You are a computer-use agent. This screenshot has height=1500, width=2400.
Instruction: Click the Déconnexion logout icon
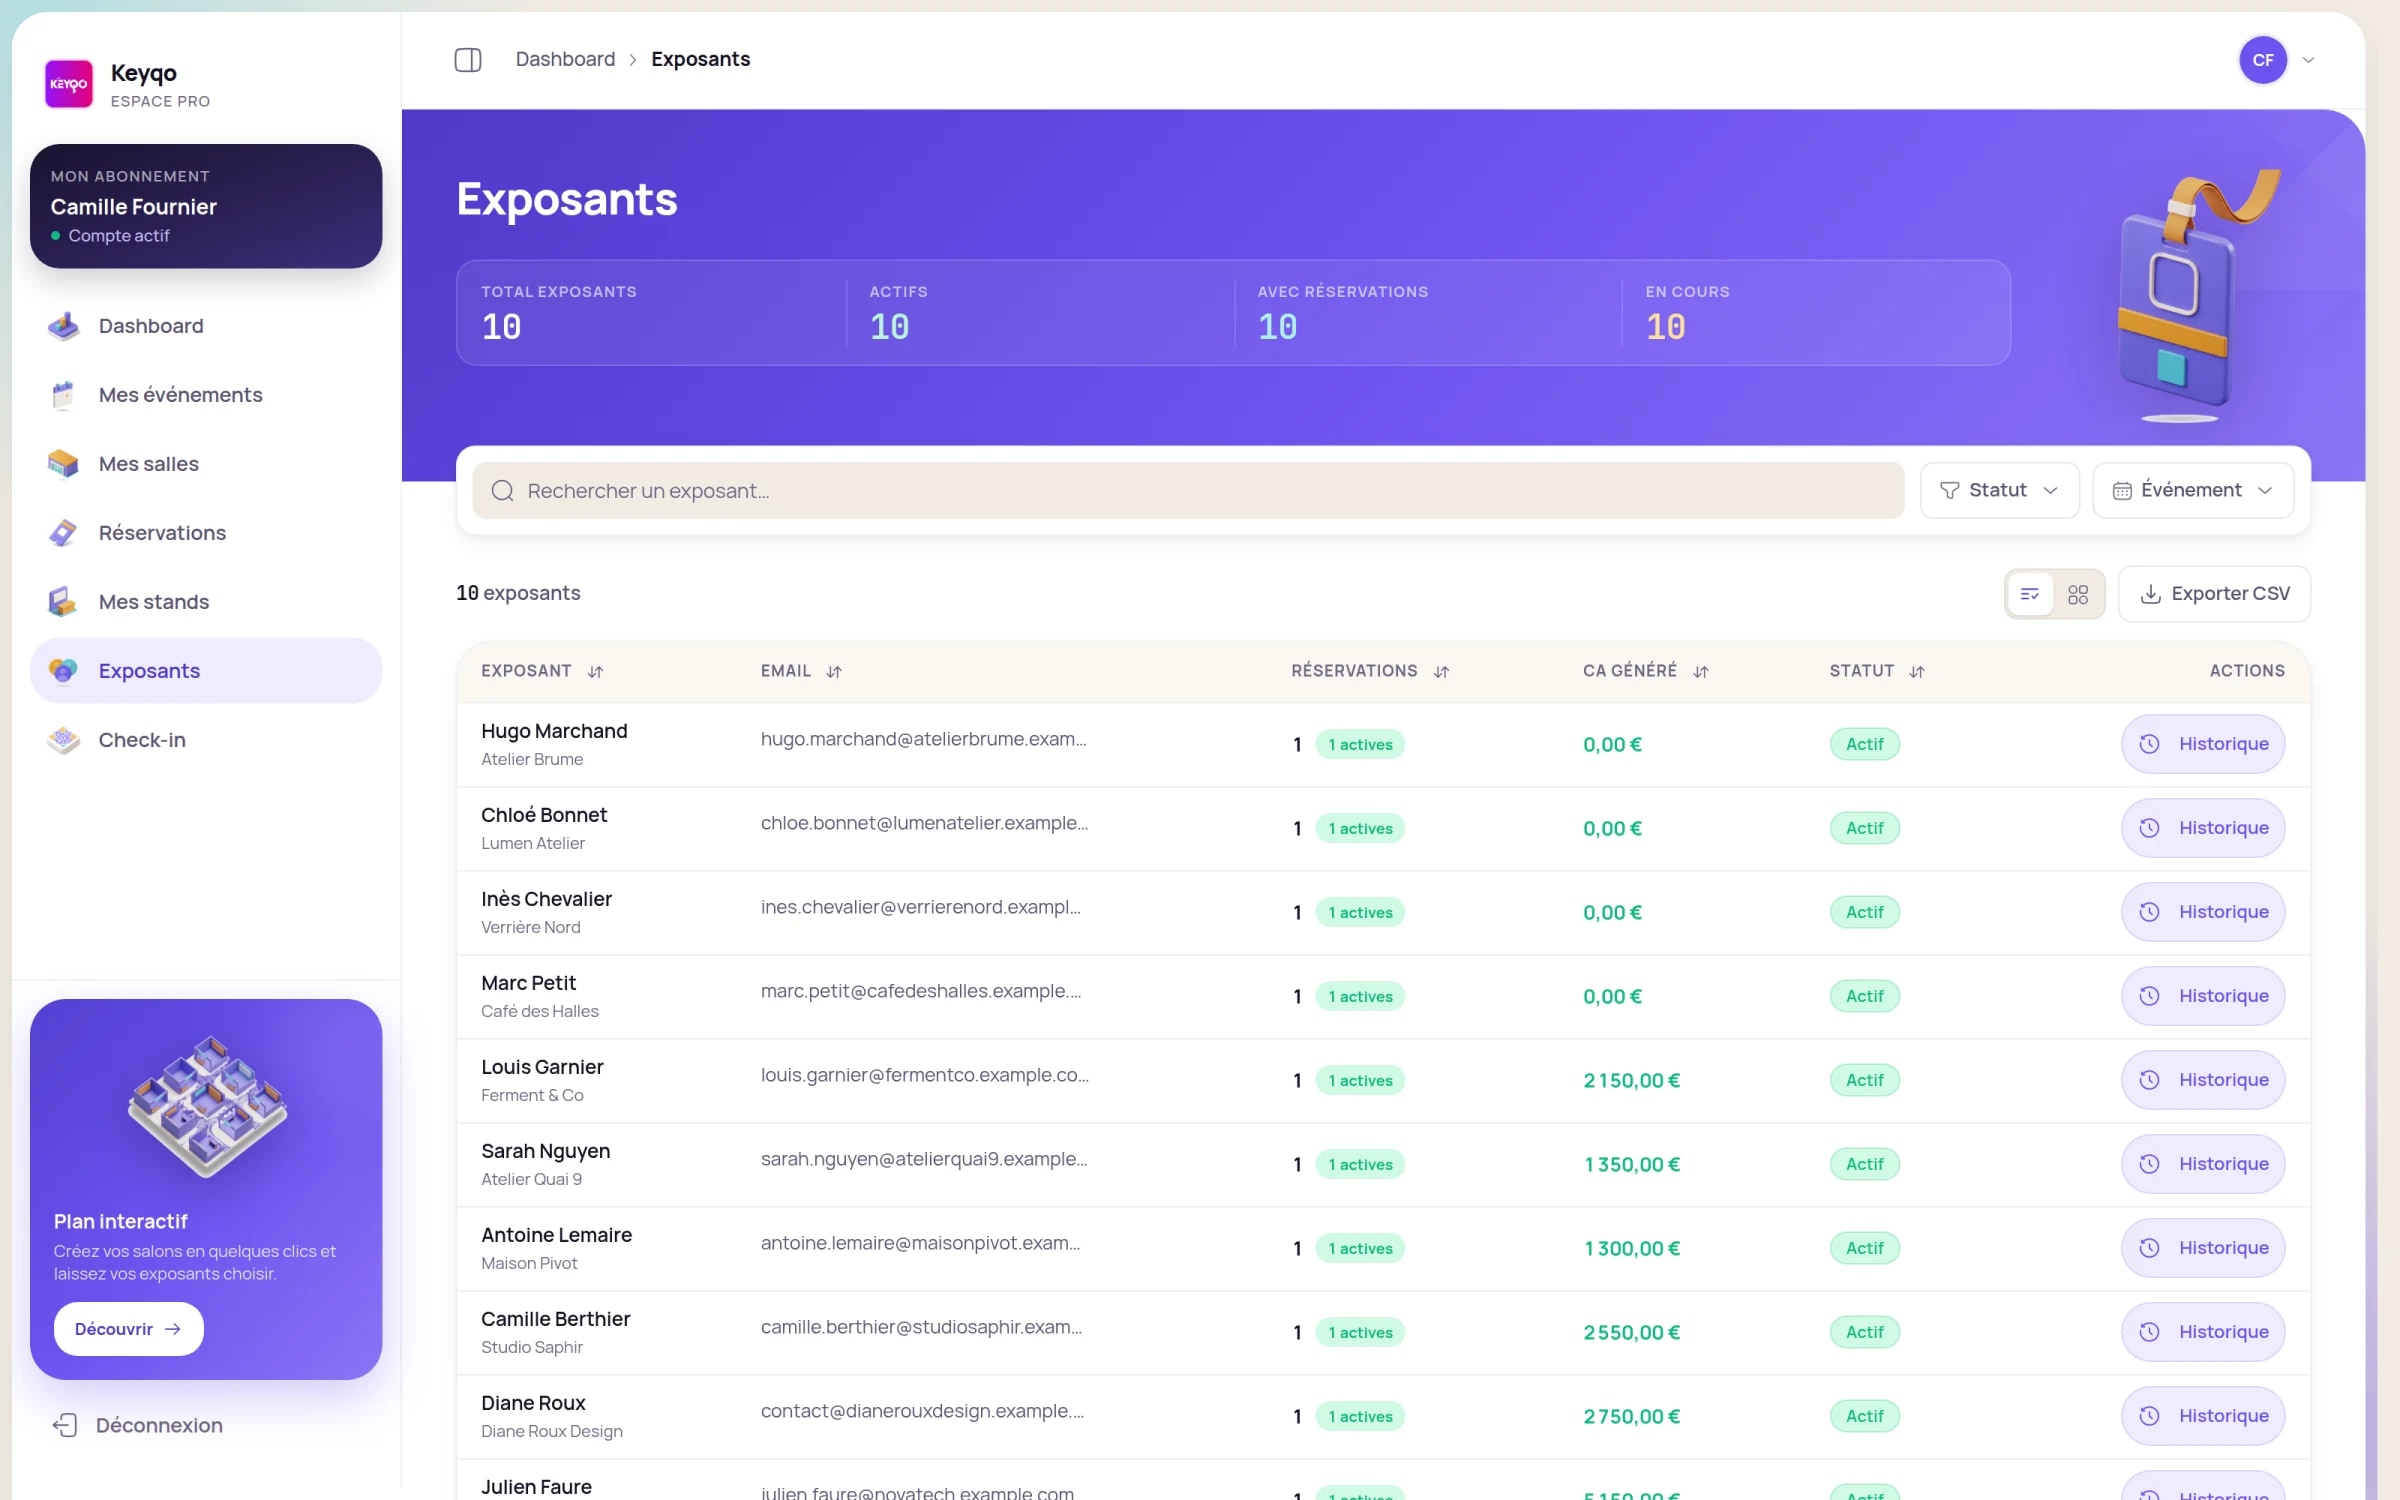[65, 1425]
